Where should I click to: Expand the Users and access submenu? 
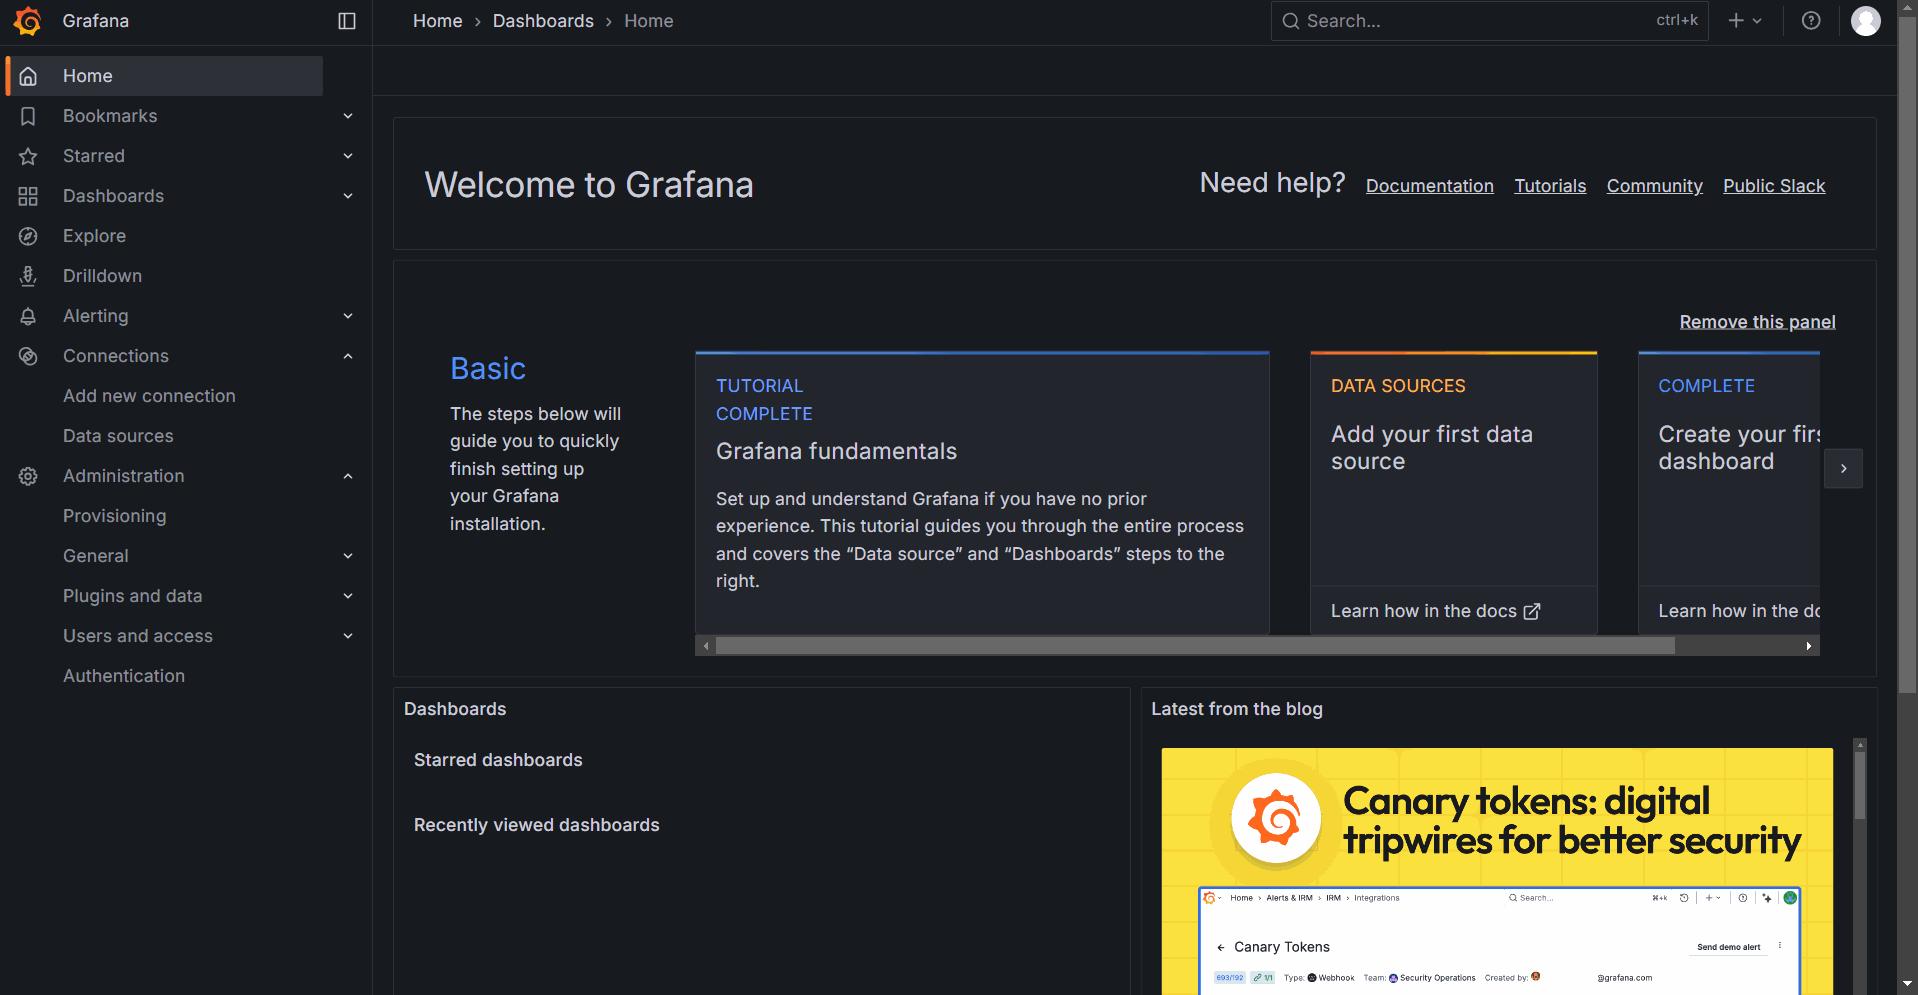click(348, 636)
